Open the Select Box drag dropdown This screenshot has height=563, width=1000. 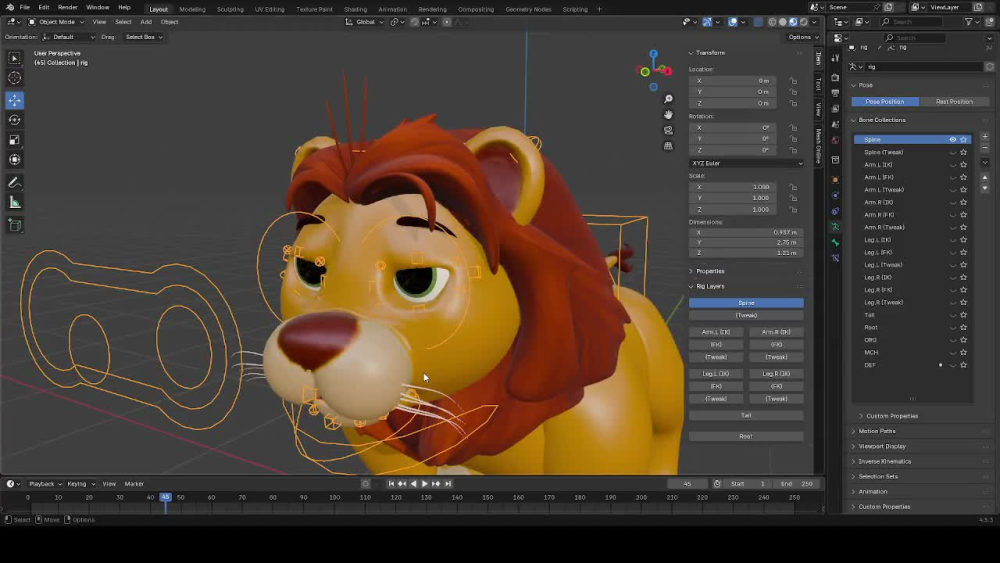click(143, 37)
